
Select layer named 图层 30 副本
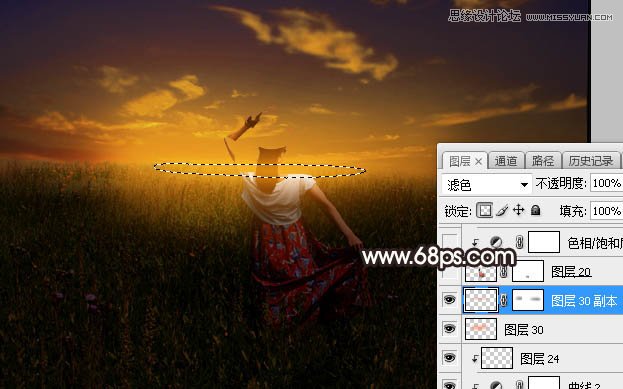point(584,301)
